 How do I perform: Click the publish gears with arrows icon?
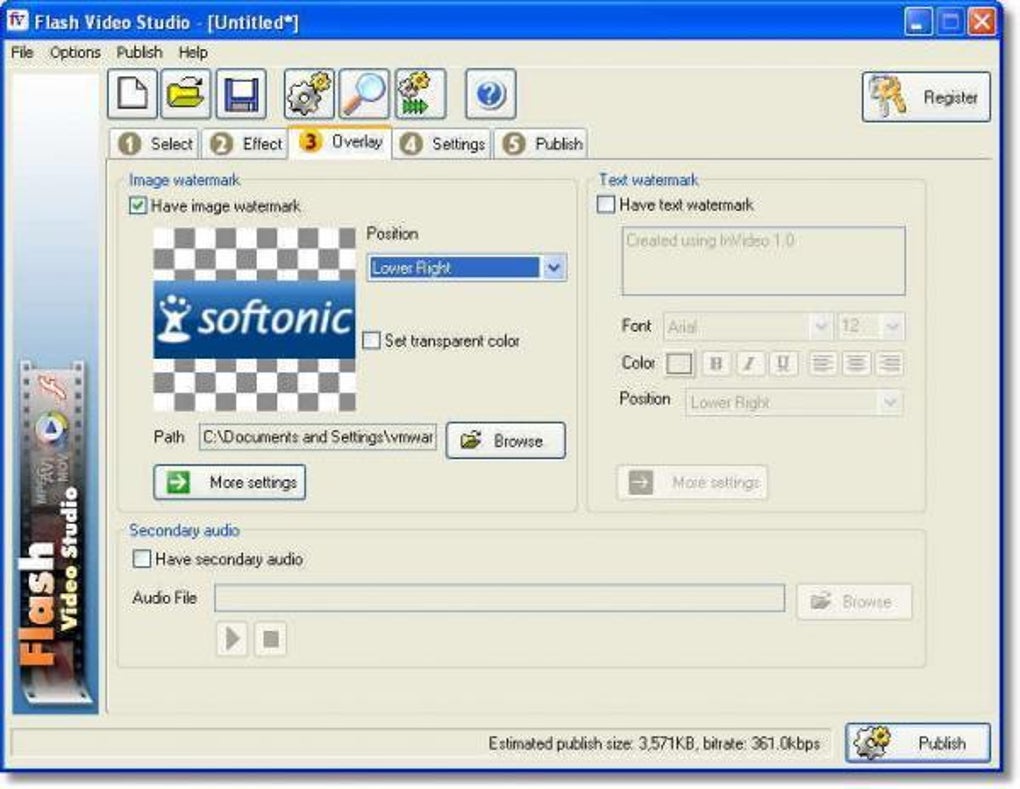tap(420, 94)
